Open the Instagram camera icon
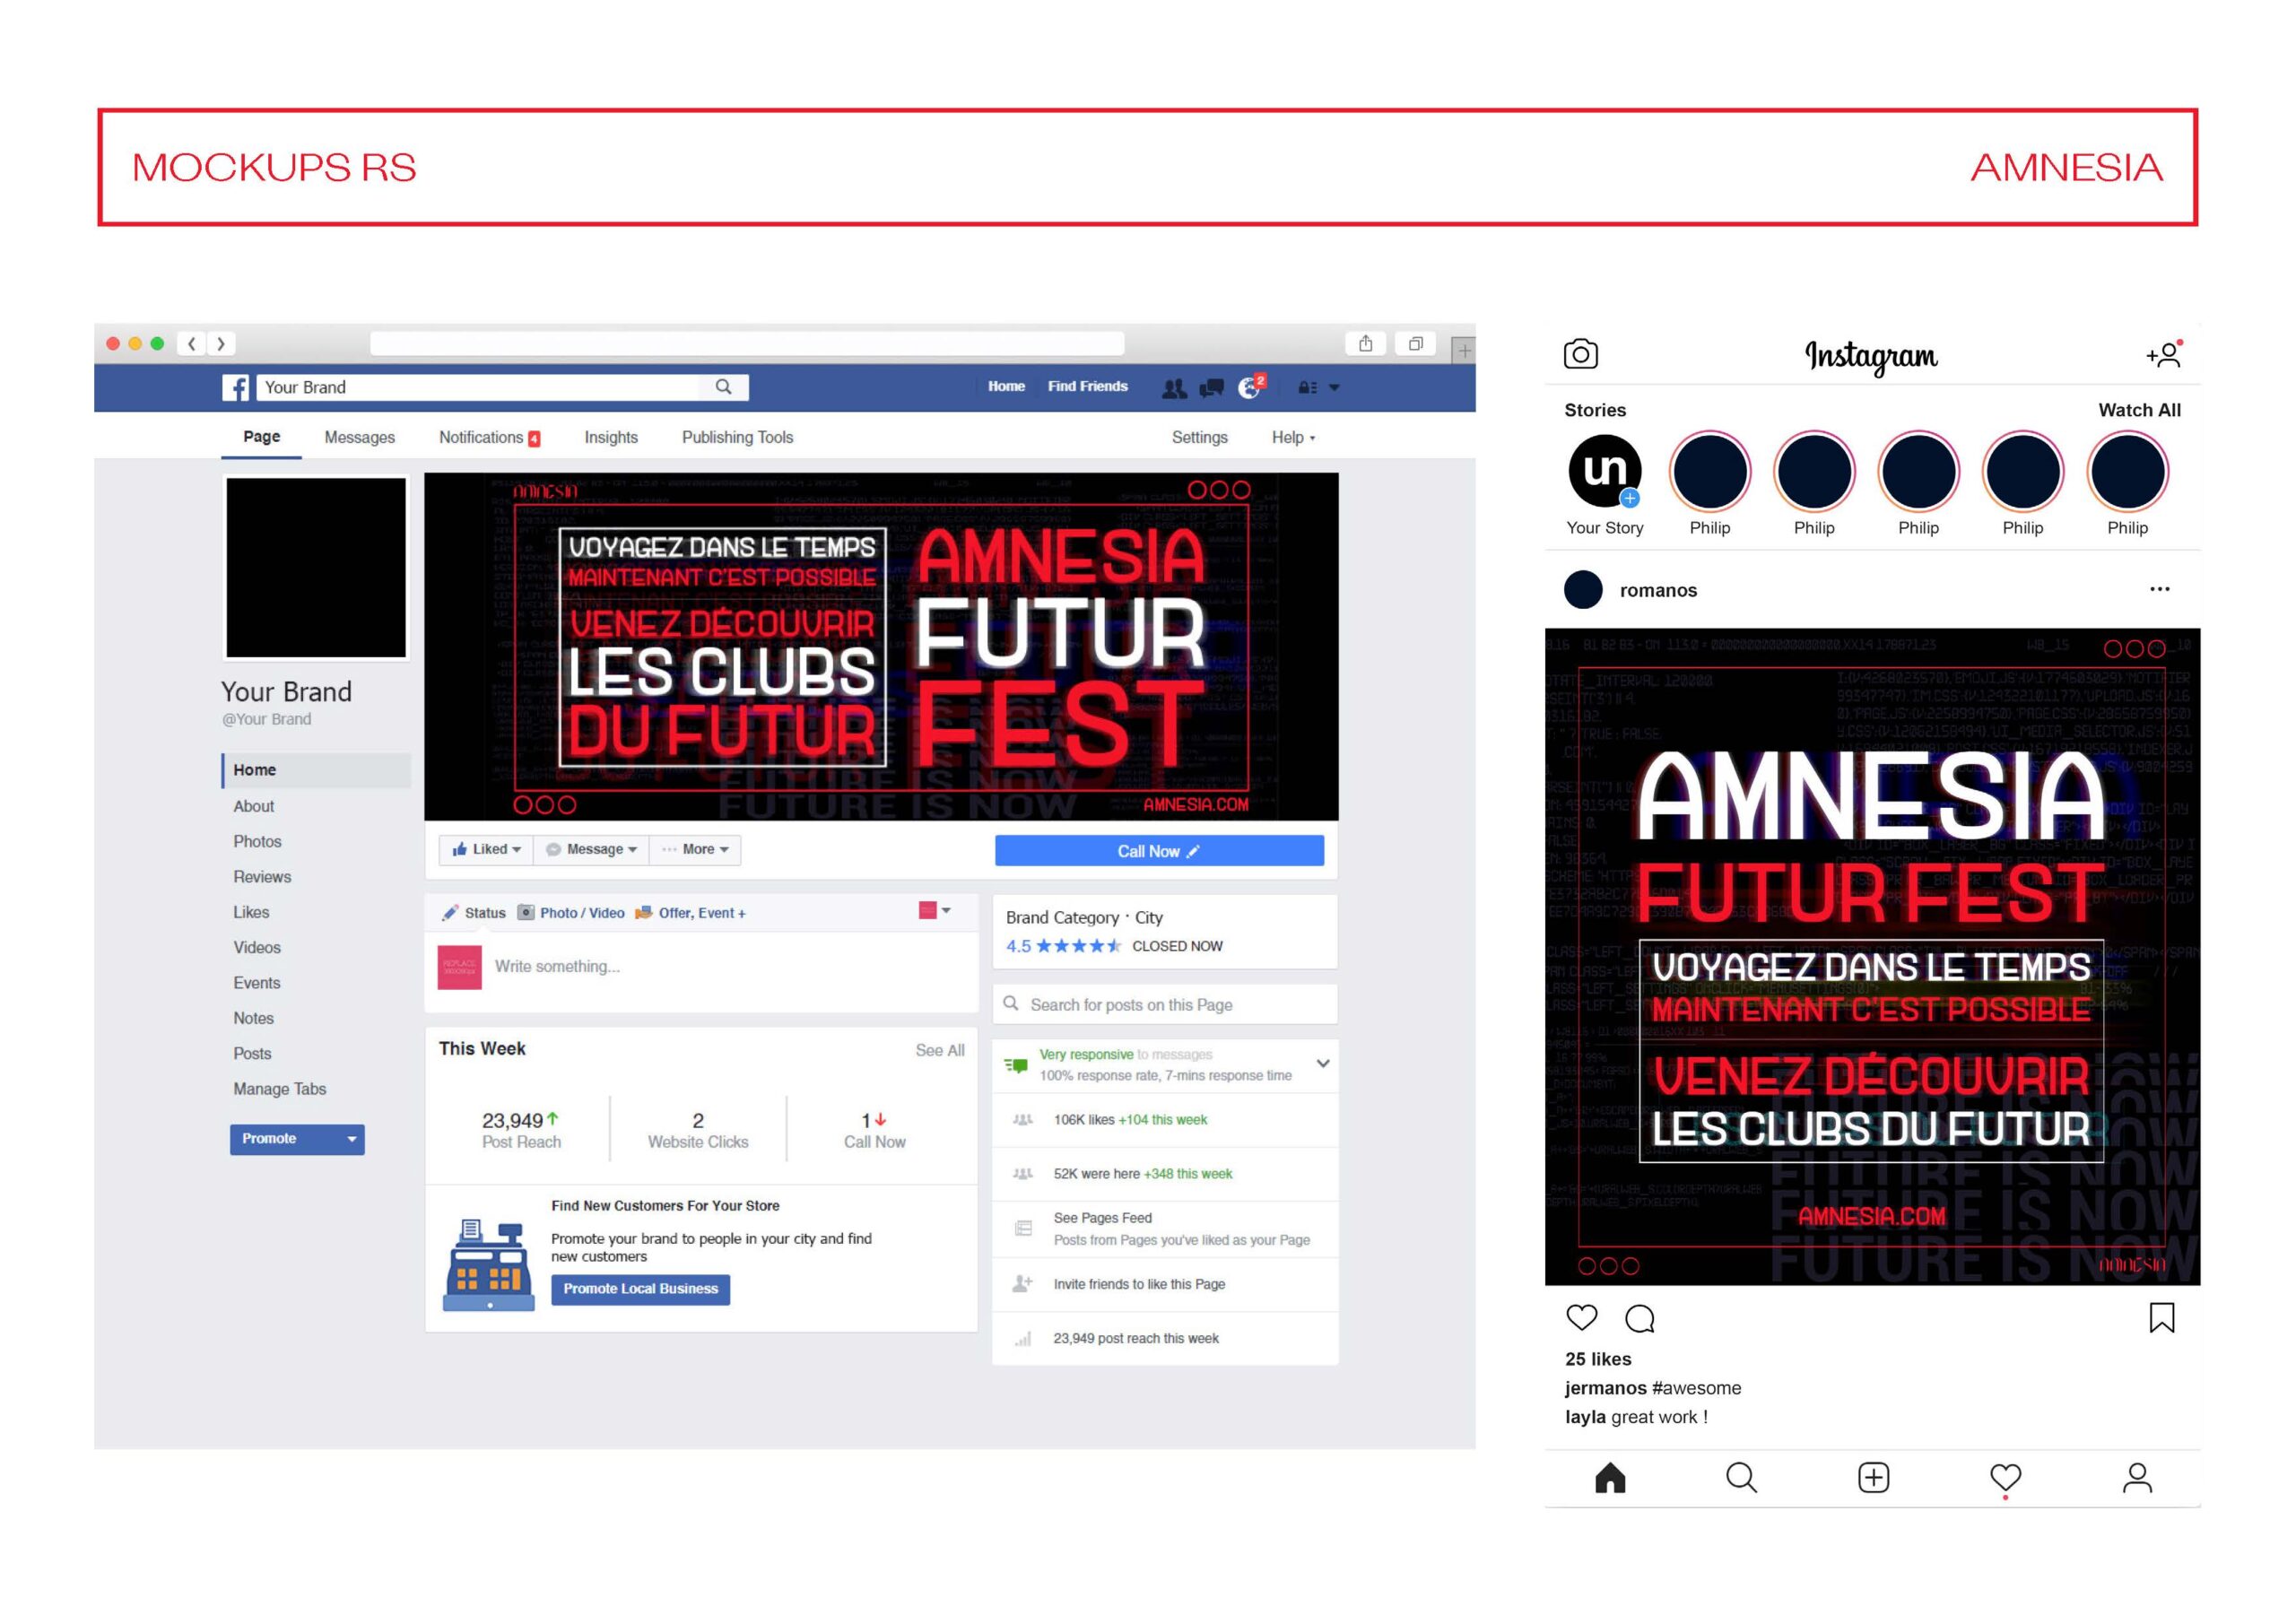 click(1580, 354)
